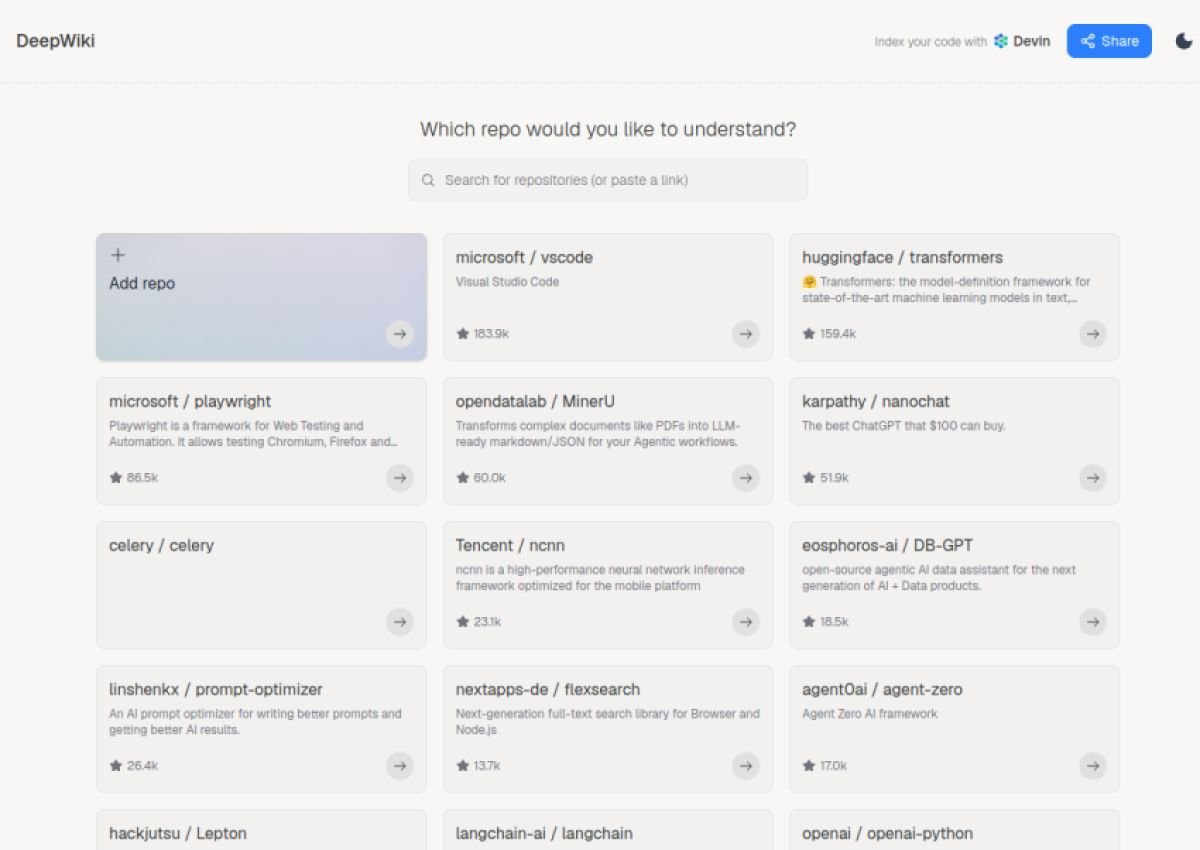Click 'The best ChatGPT that $100 can buy.' text
Image resolution: width=1200 pixels, height=850 pixels.
pos(903,426)
